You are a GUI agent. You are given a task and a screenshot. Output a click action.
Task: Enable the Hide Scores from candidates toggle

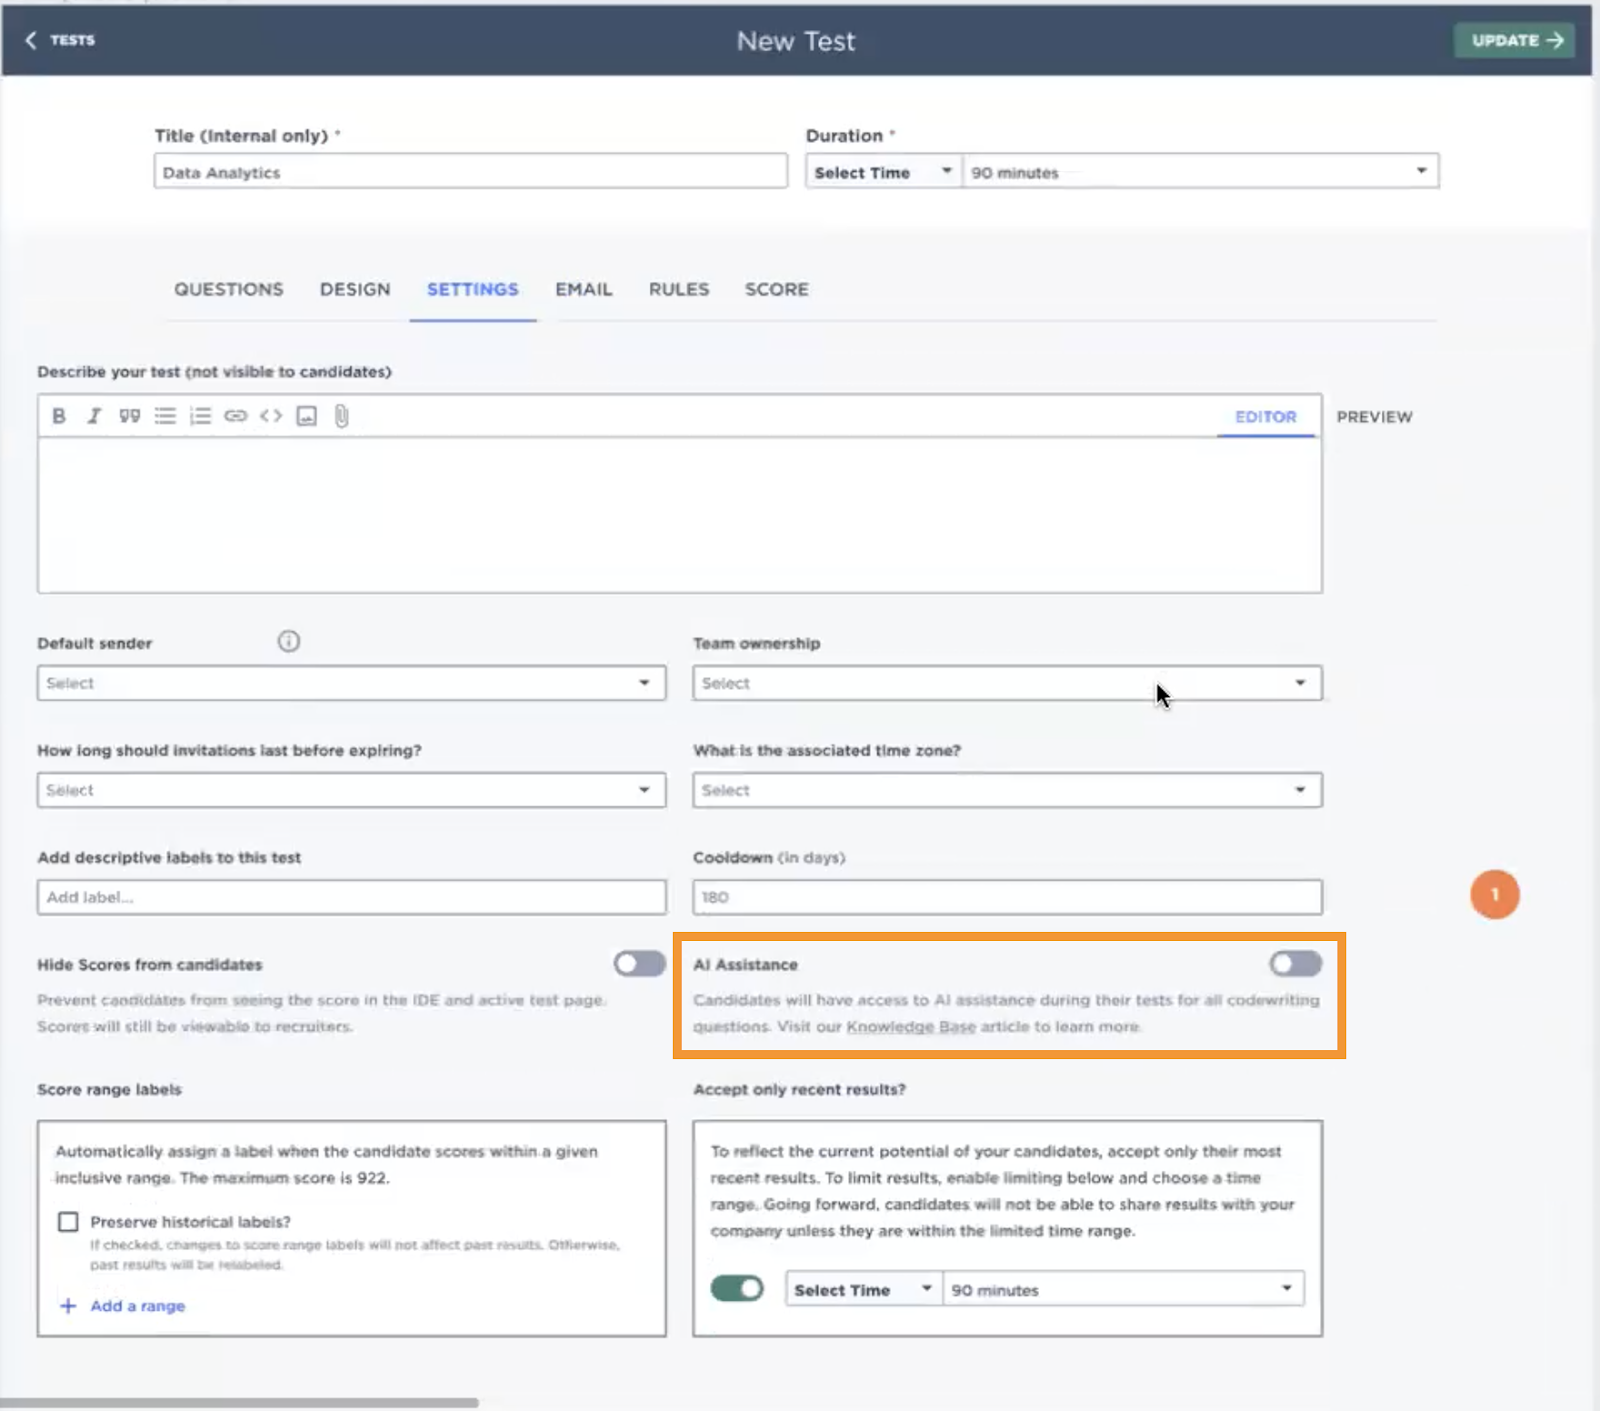(639, 964)
